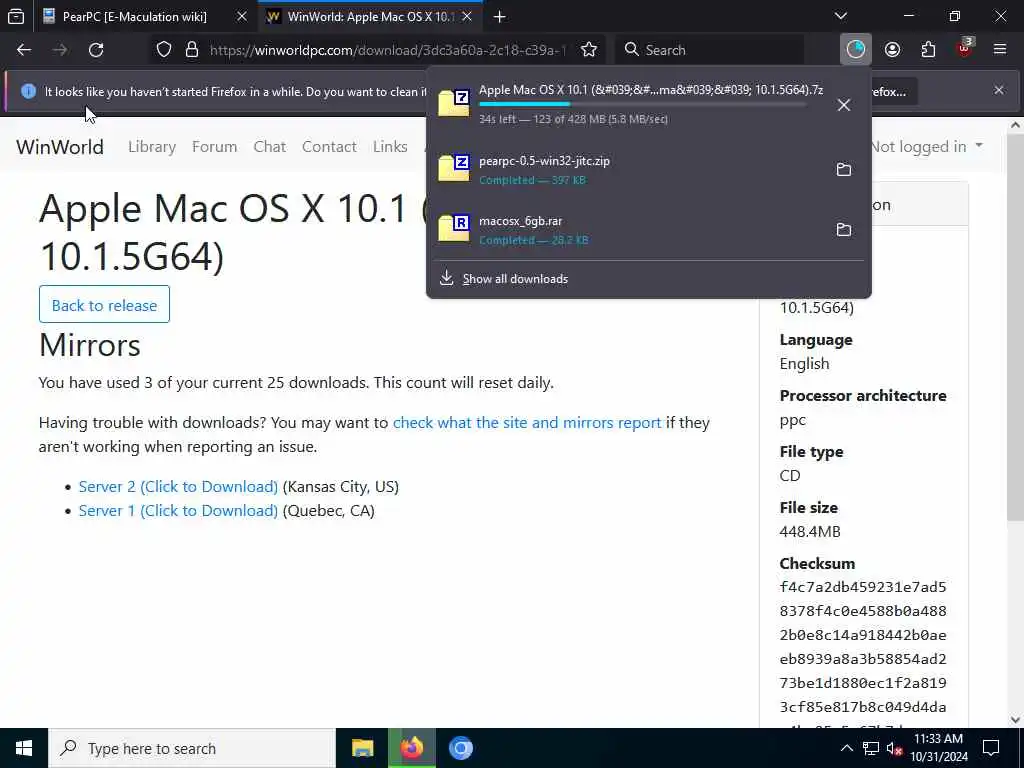Go back to the previous page
Viewport: 1024px width, 768px height.
24,50
